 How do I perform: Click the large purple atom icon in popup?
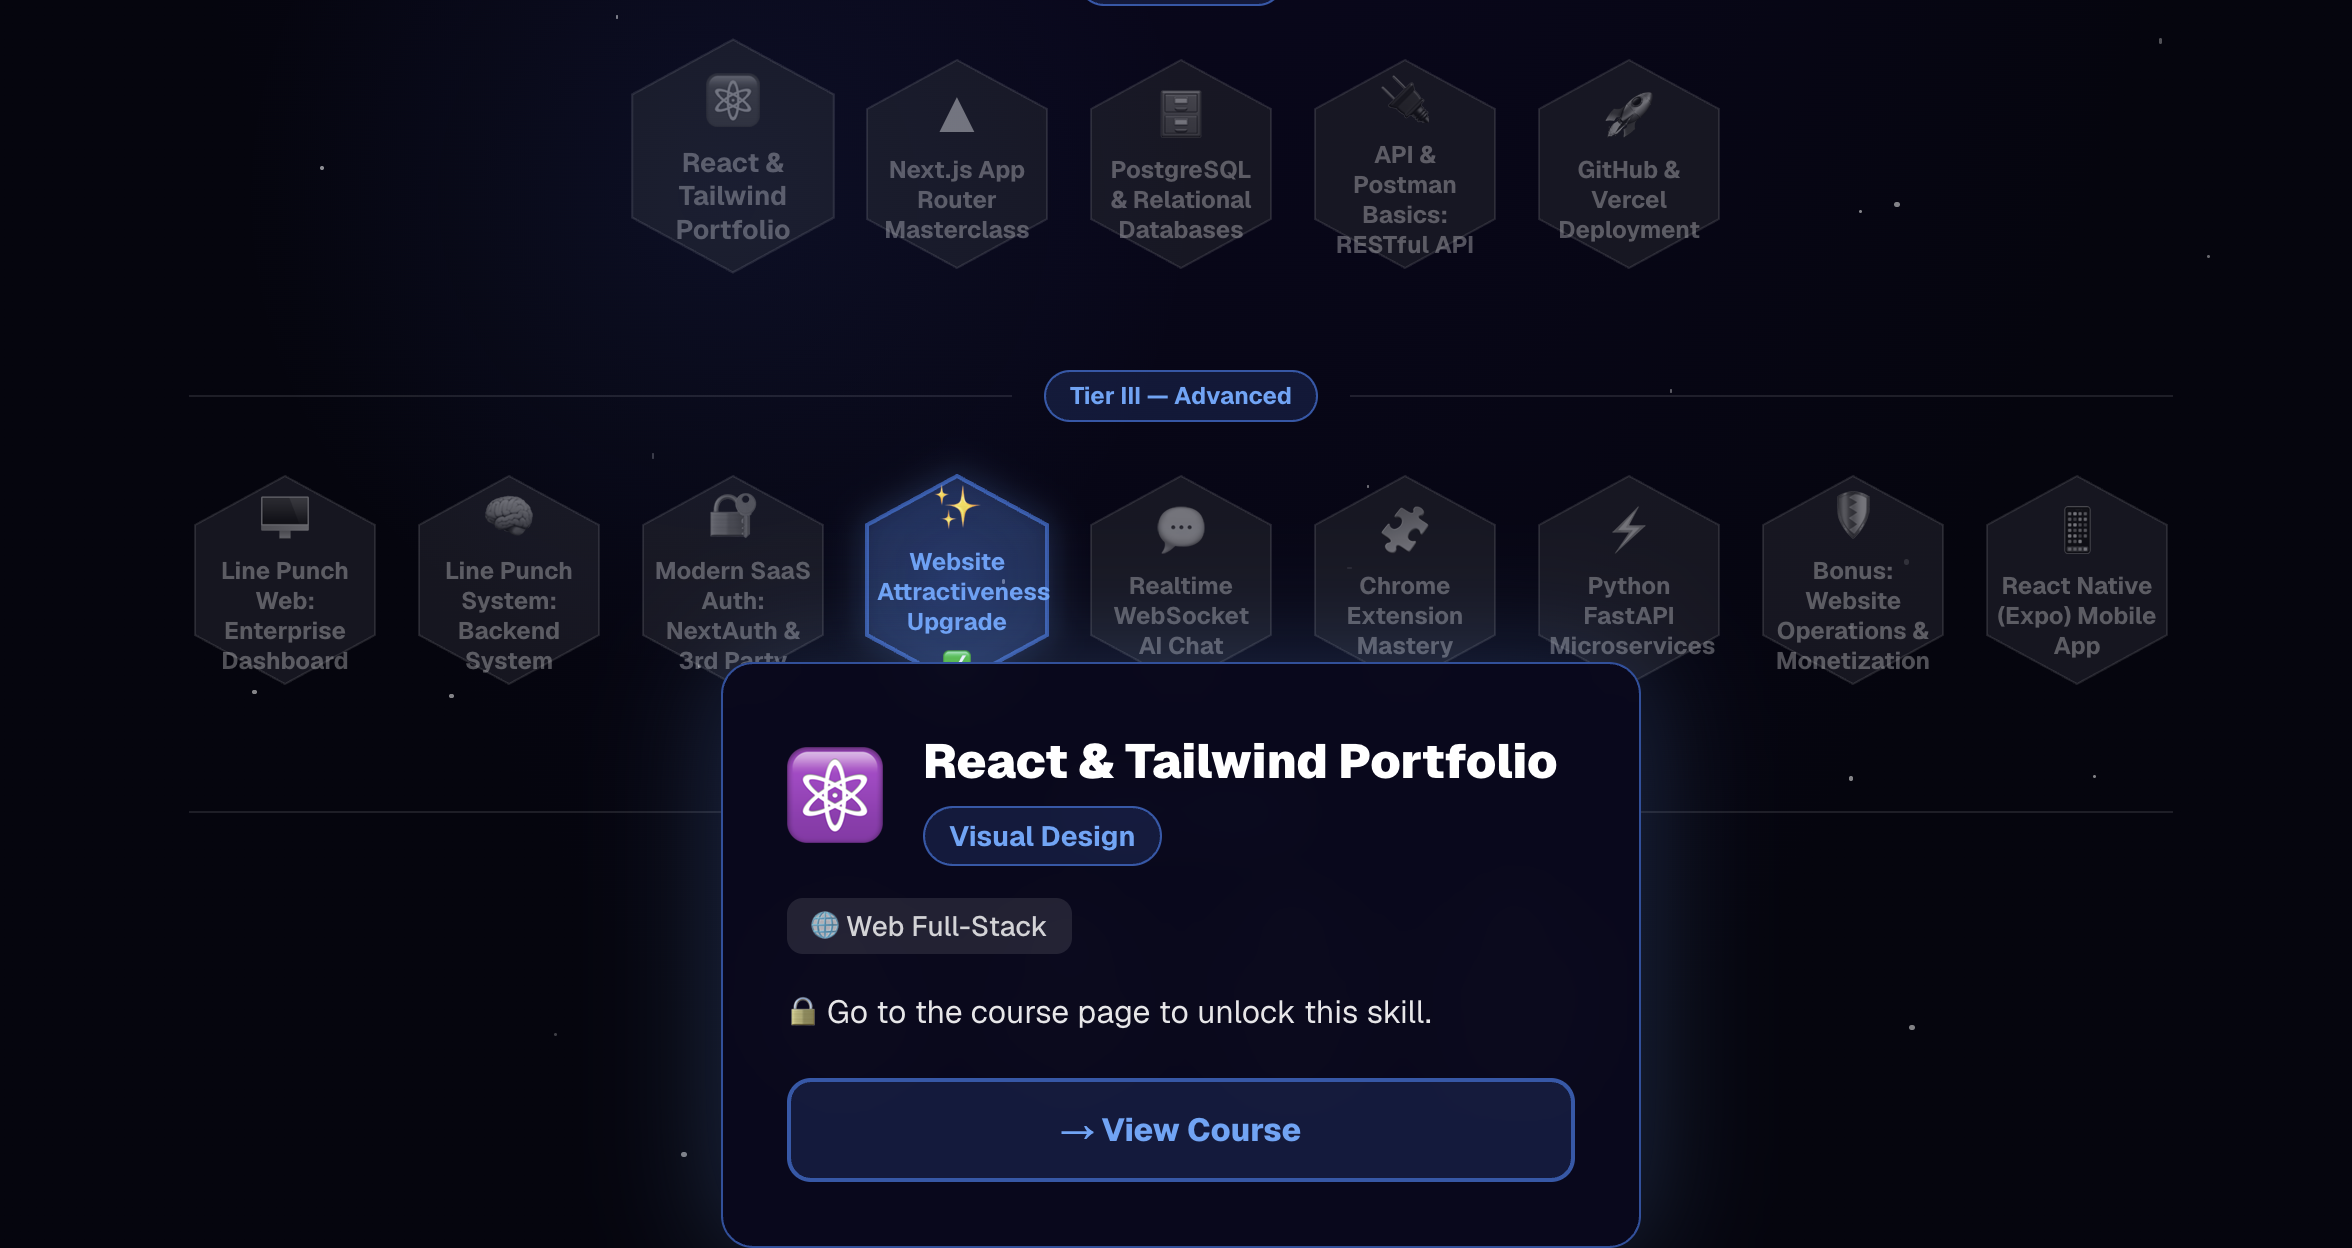click(x=835, y=795)
